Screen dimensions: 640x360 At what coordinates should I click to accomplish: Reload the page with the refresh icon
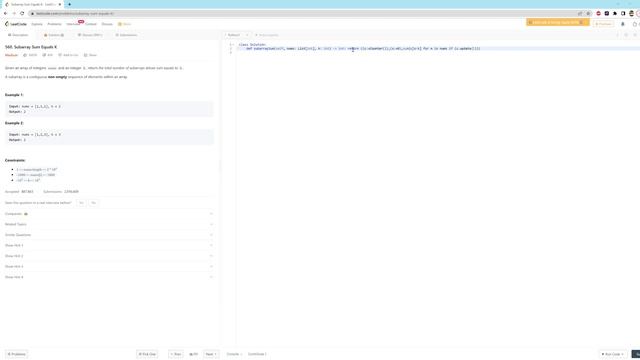[22, 13]
